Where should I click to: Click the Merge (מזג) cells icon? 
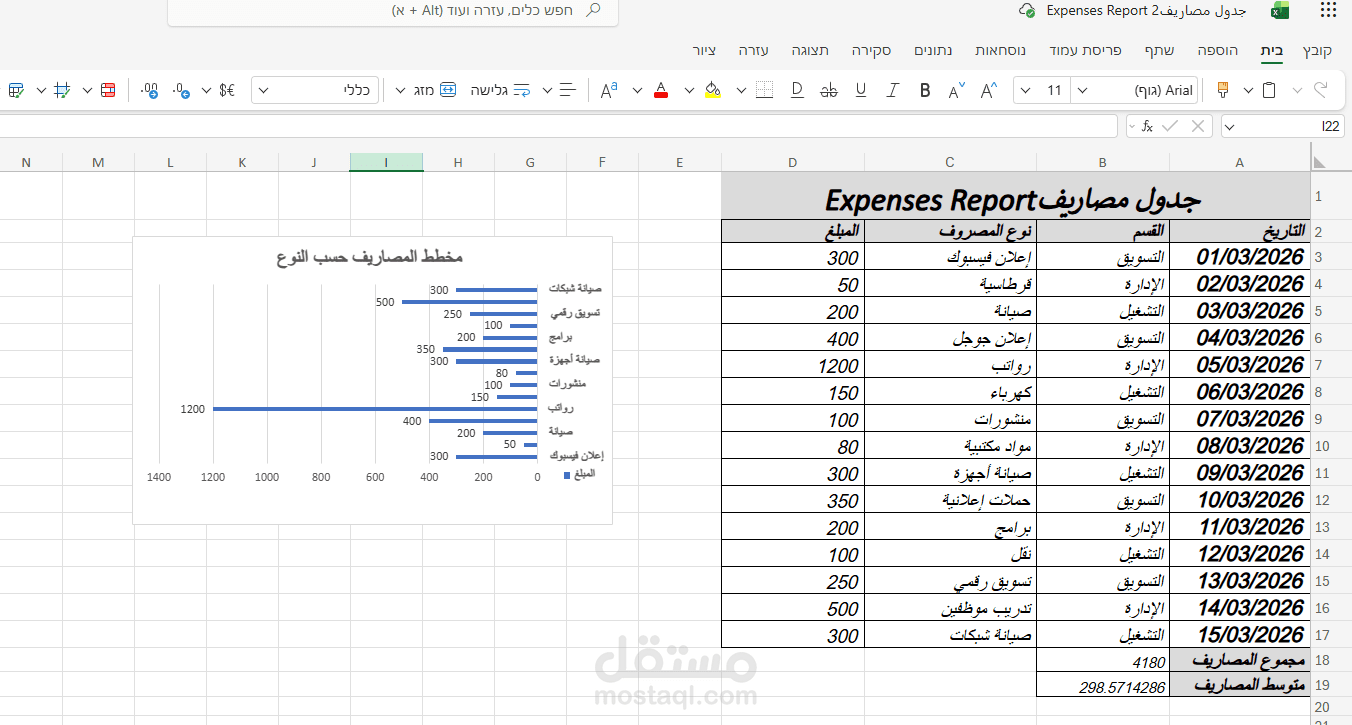point(448,90)
